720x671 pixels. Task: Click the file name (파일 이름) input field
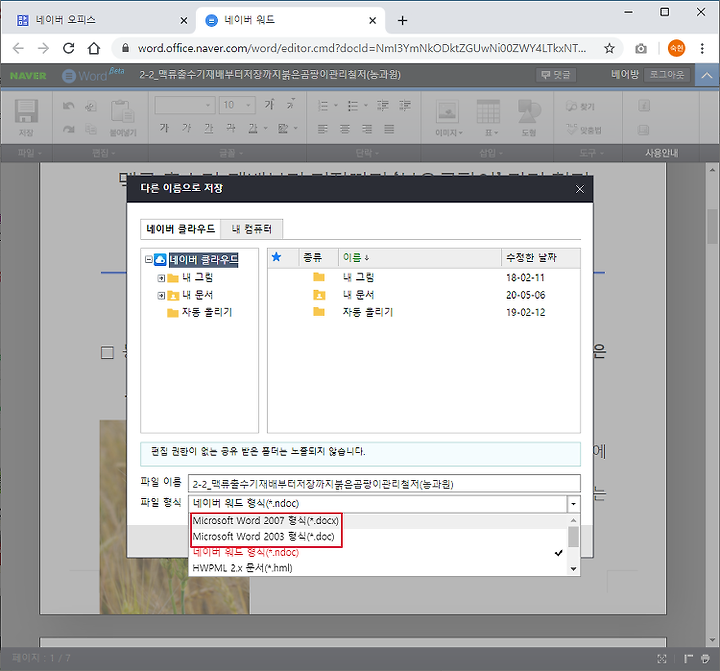pos(384,484)
